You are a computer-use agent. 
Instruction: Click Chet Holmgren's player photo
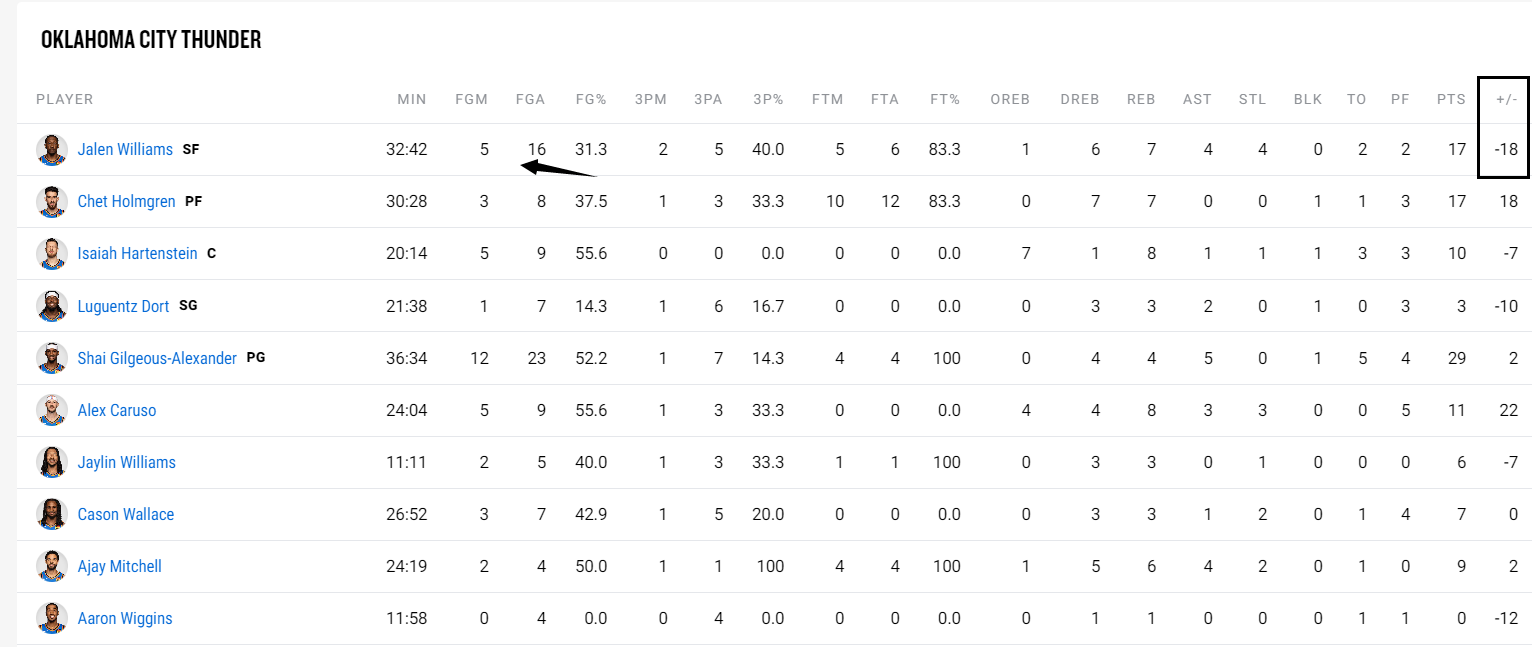(52, 202)
